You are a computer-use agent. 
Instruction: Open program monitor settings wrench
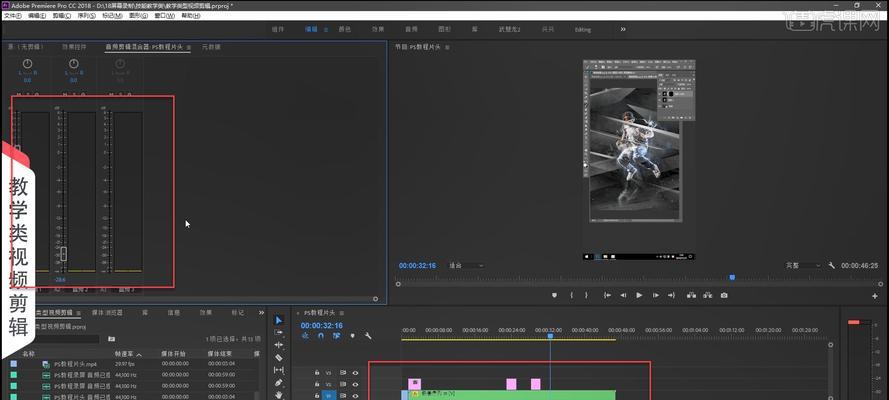pyautogui.click(x=831, y=265)
